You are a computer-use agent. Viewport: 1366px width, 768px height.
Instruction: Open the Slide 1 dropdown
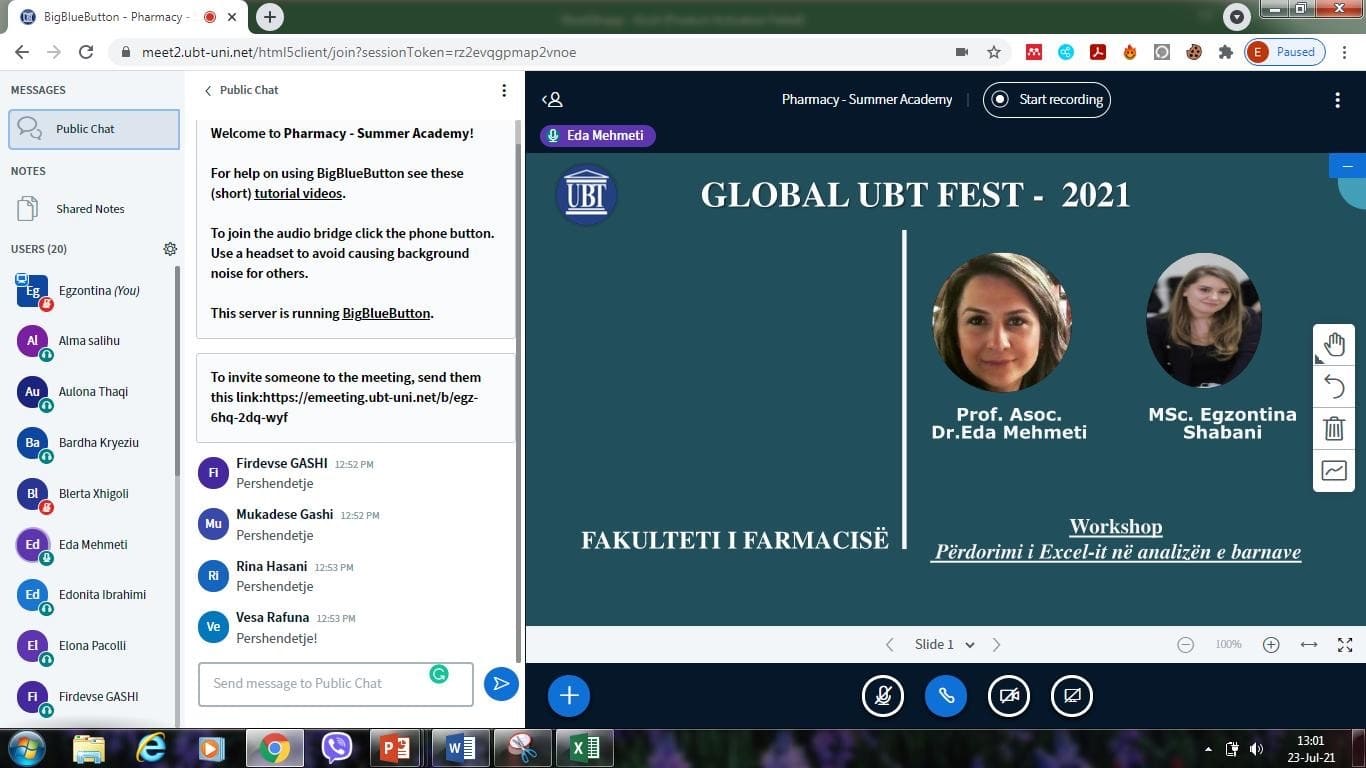click(942, 644)
